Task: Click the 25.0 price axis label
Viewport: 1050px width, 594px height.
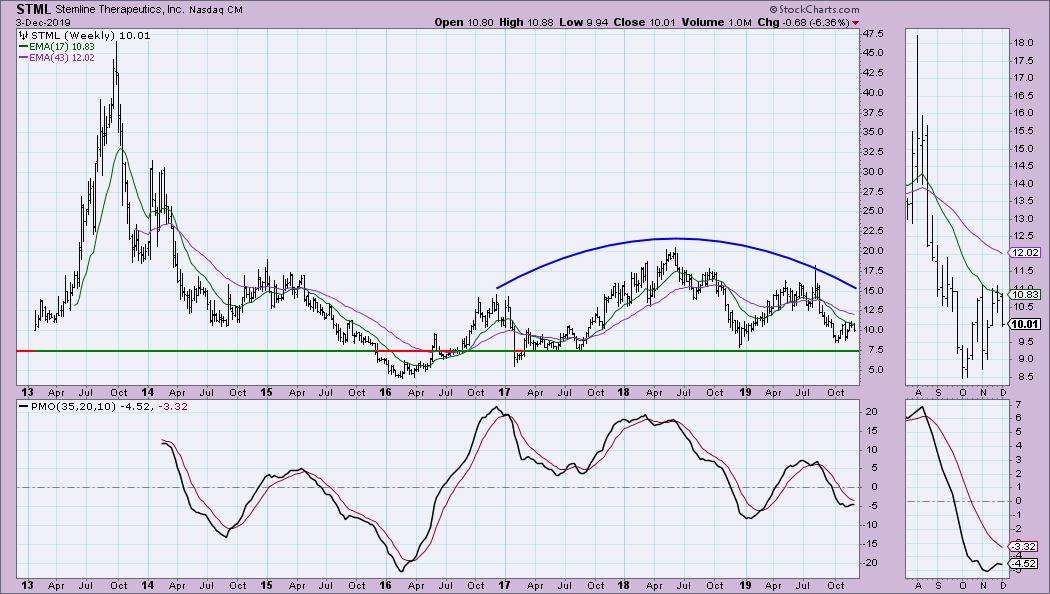Action: point(873,211)
